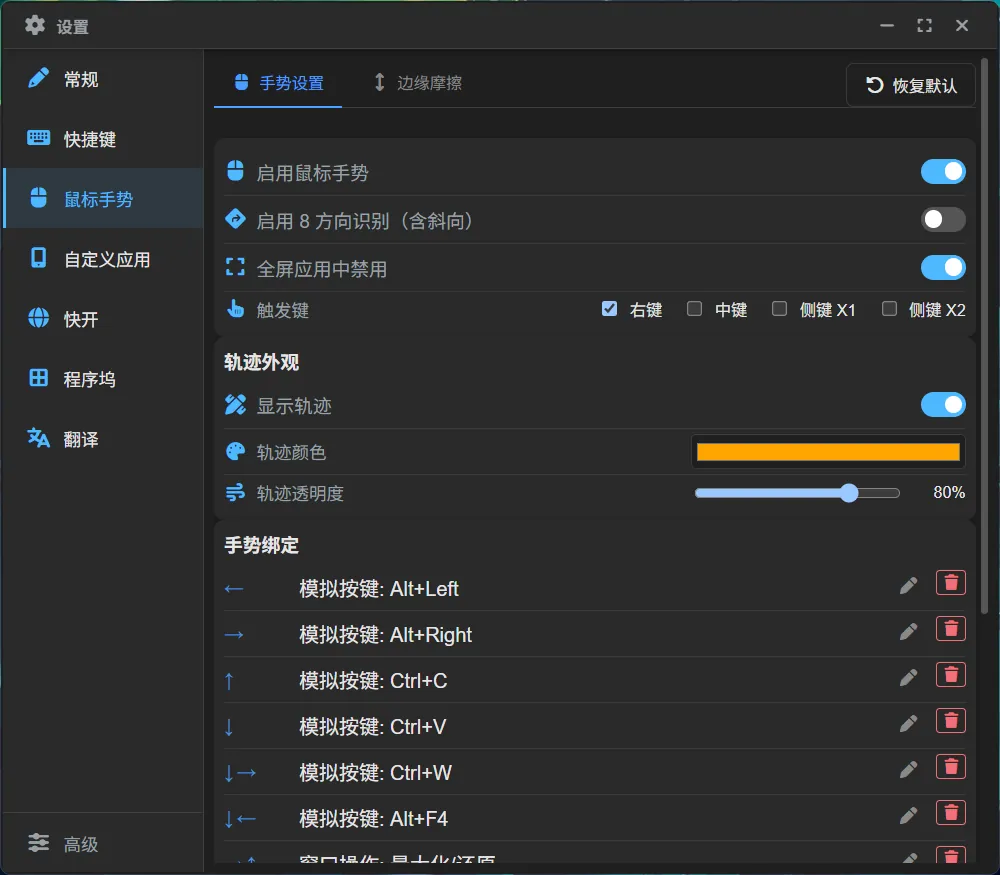Image resolution: width=1000 pixels, height=875 pixels.
Task: Delete the Ctrl+V gesture binding
Action: pos(950,721)
